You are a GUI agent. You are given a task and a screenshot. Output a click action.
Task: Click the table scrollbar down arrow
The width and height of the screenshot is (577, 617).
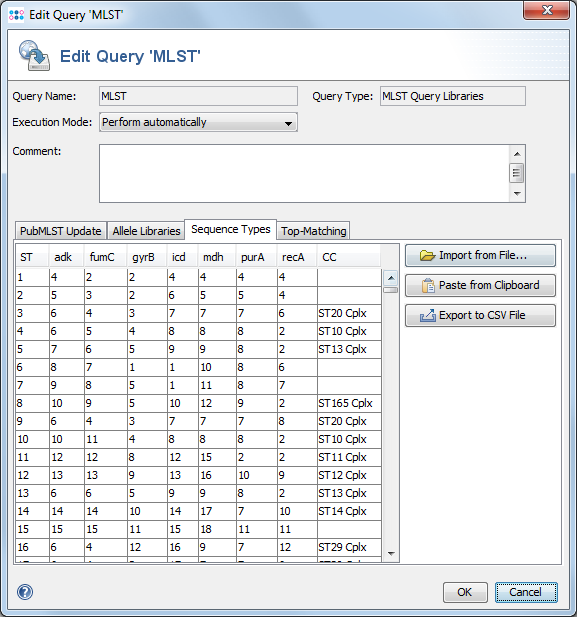click(x=391, y=554)
